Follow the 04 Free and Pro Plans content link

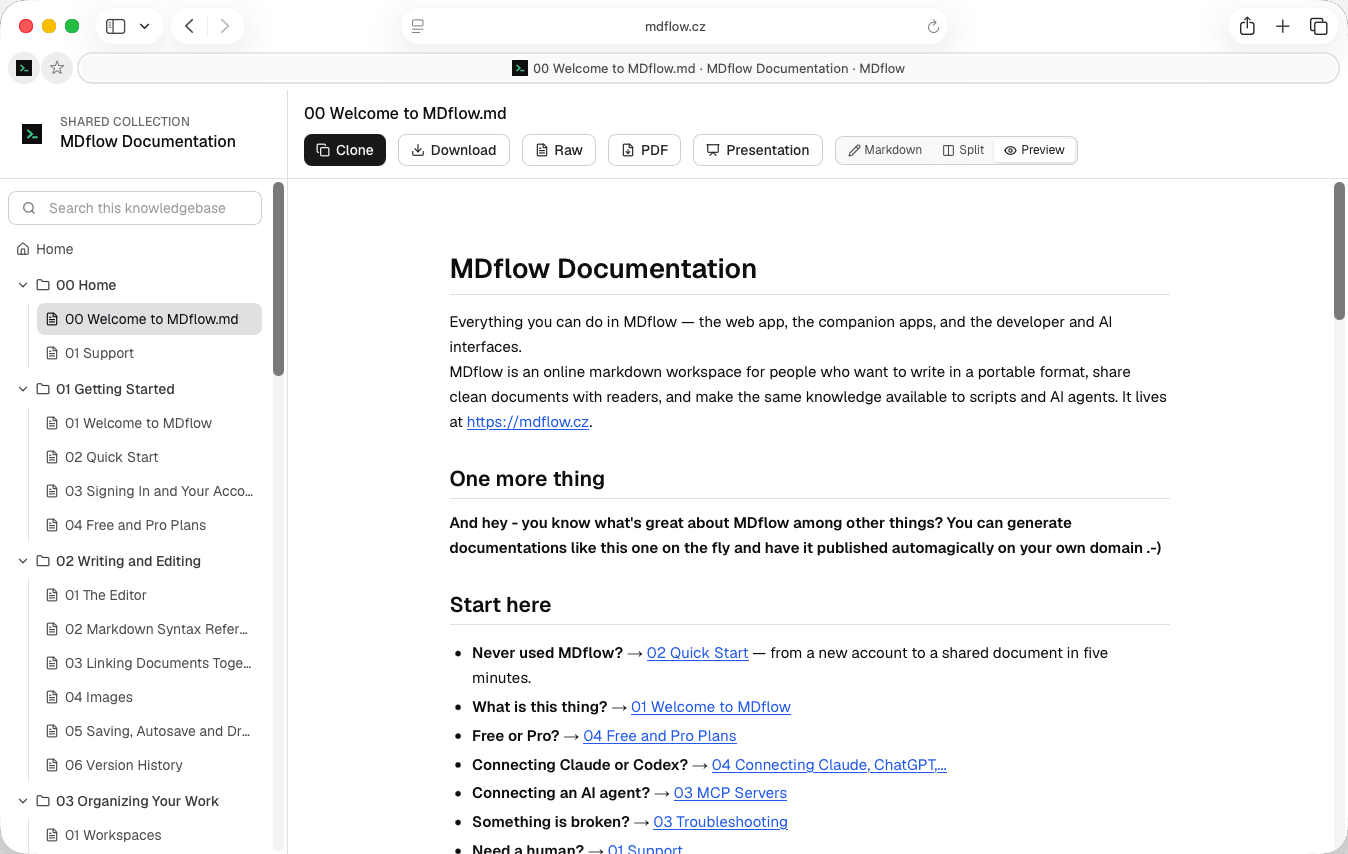click(660, 736)
